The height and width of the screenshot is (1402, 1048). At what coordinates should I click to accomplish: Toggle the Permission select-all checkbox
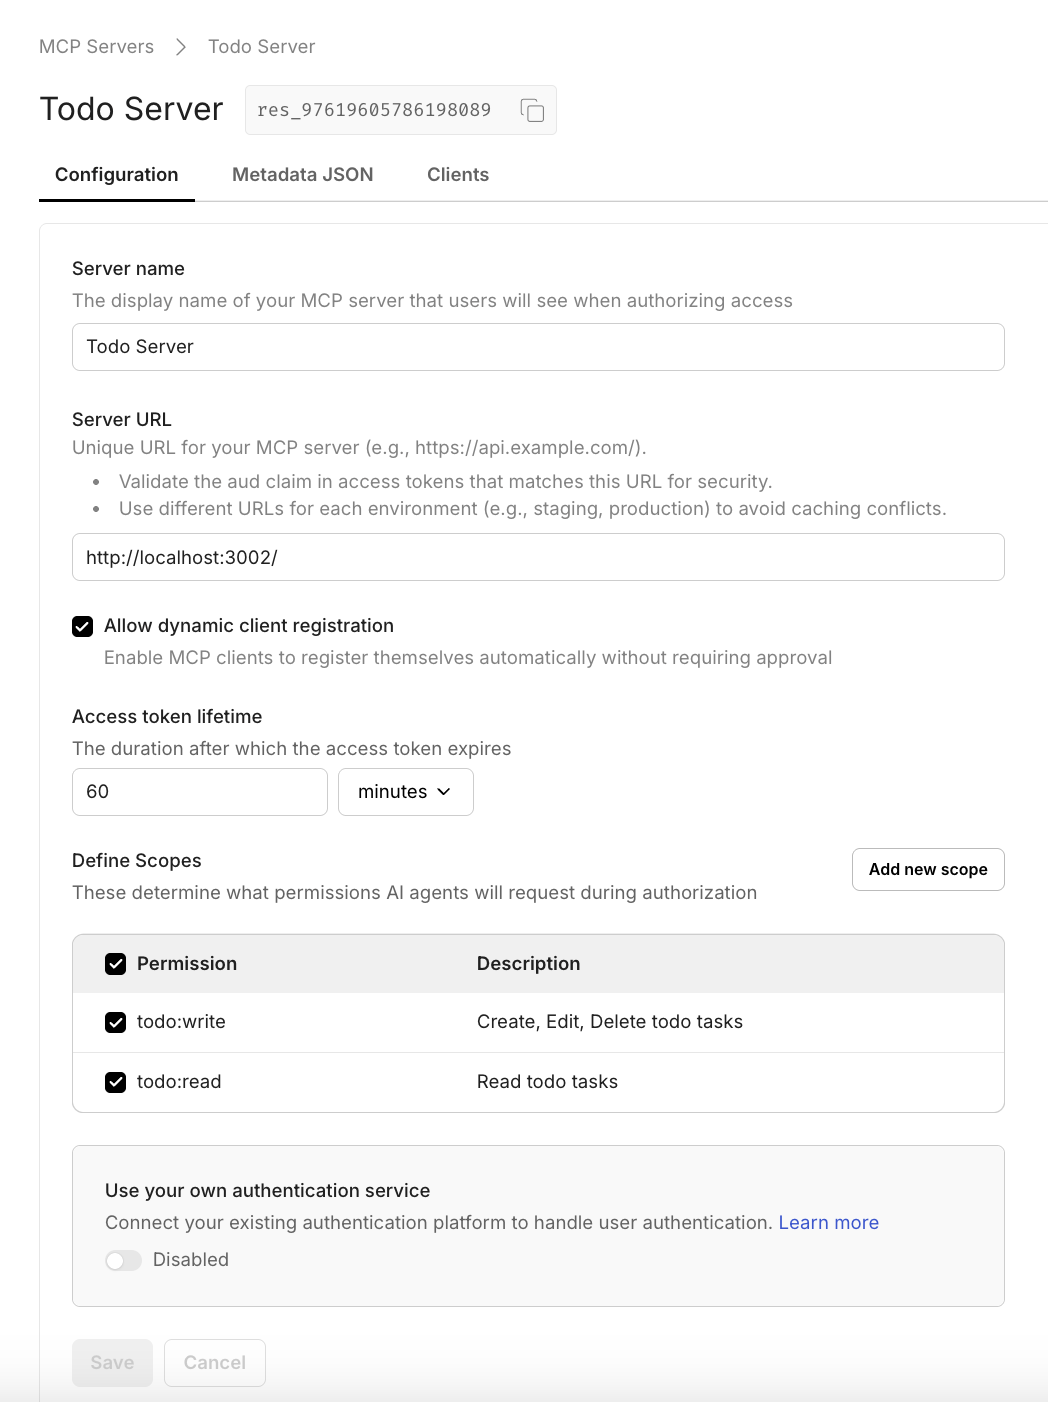(x=115, y=963)
